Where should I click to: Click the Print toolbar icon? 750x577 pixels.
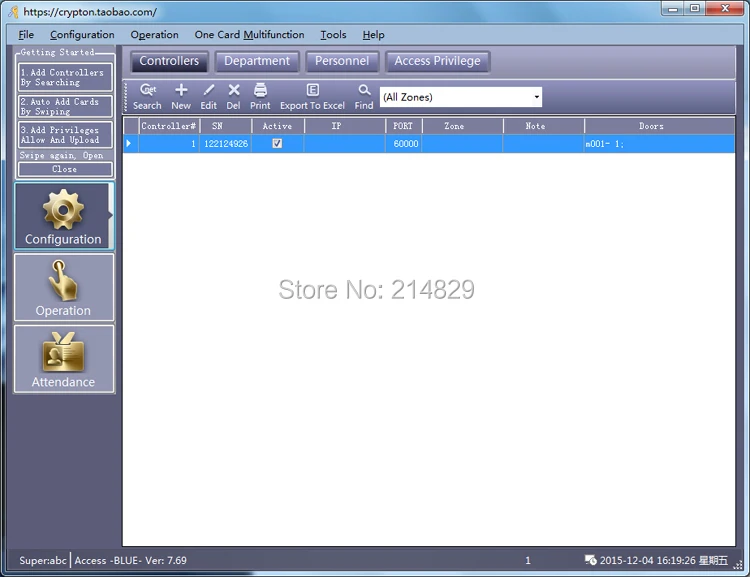pos(260,97)
